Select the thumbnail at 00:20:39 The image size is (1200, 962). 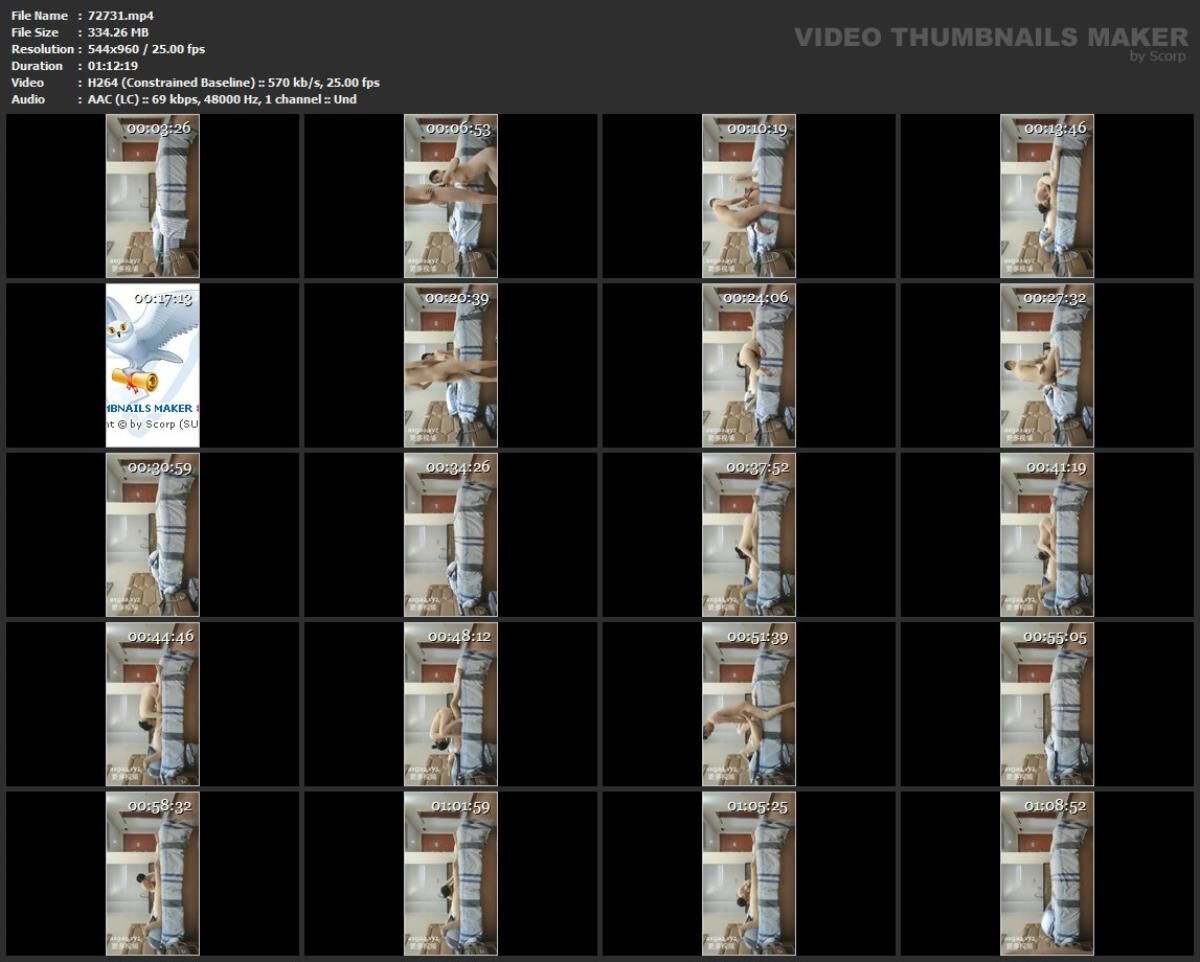[452, 365]
